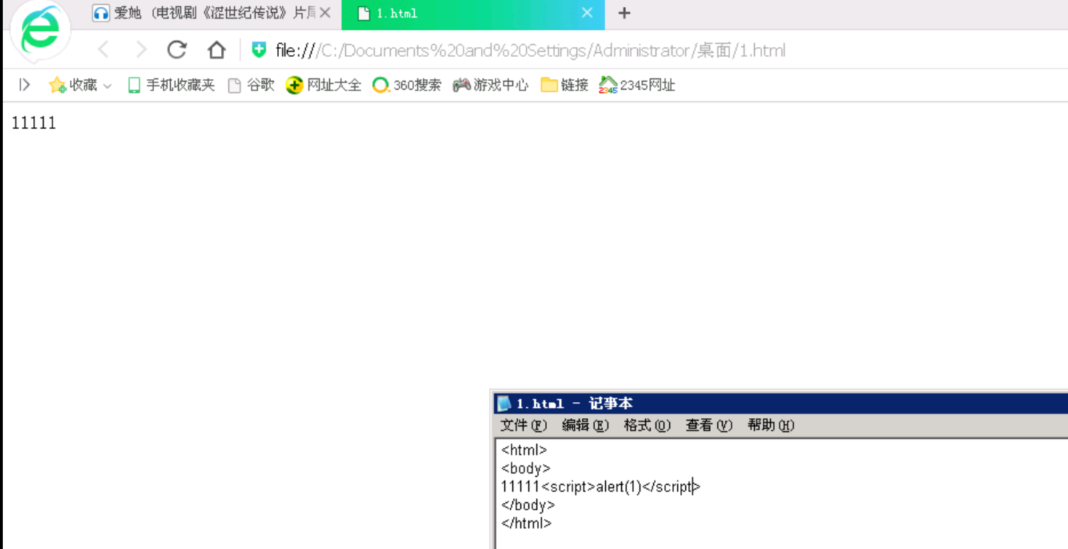The image size is (1068, 549).
Task: Open the 链接 bookmarks folder
Action: tap(565, 85)
